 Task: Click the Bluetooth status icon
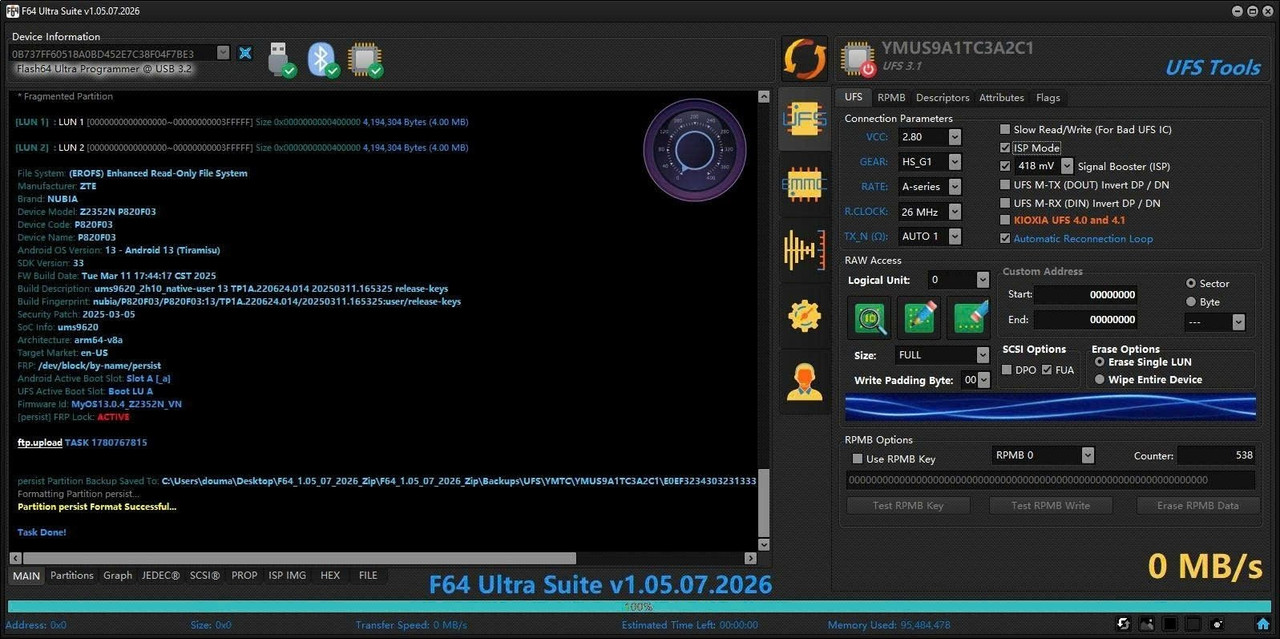click(322, 59)
